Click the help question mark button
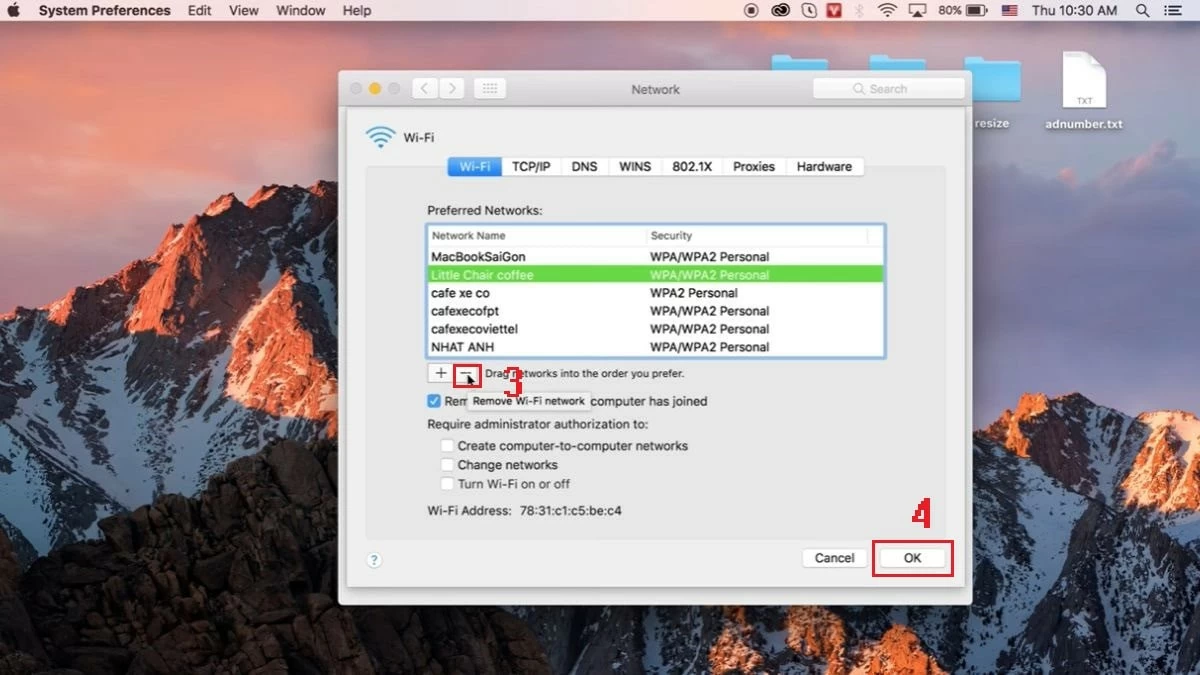This screenshot has width=1200, height=675. (374, 560)
